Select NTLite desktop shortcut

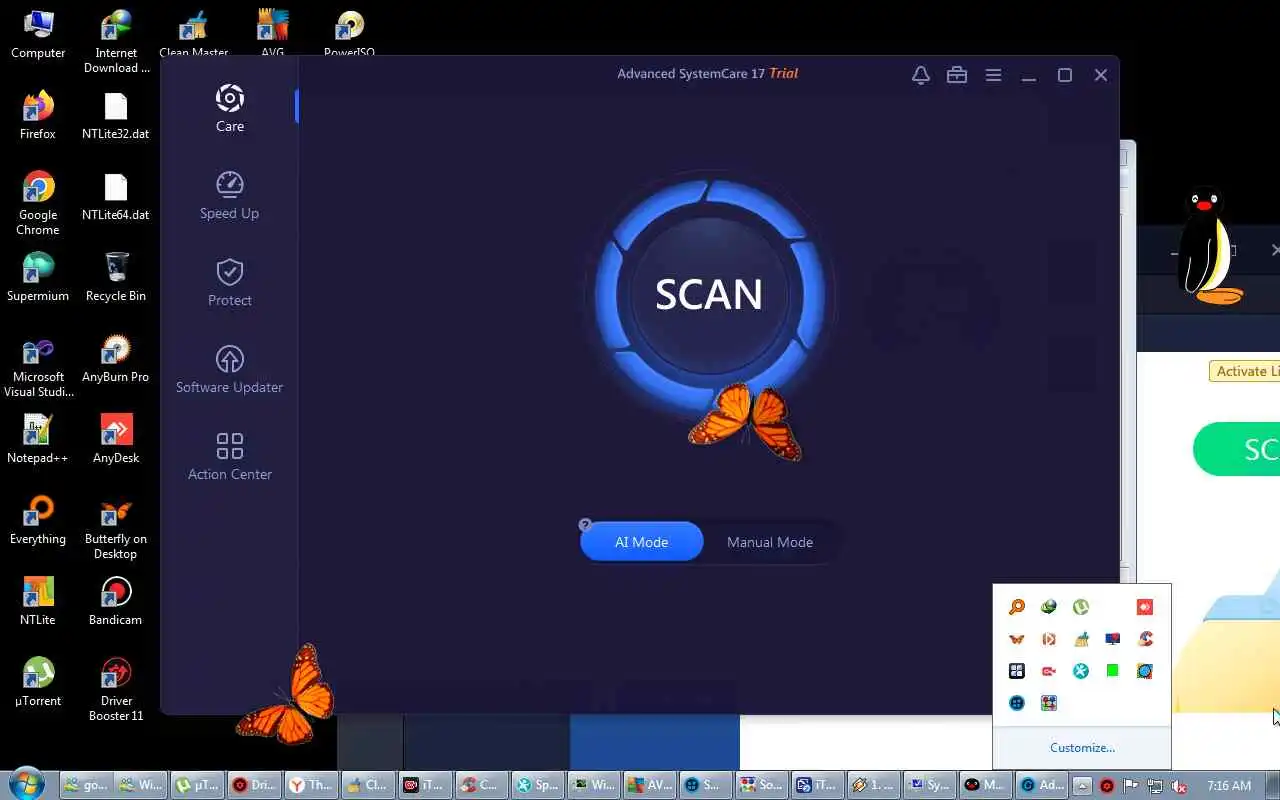pyautogui.click(x=38, y=601)
